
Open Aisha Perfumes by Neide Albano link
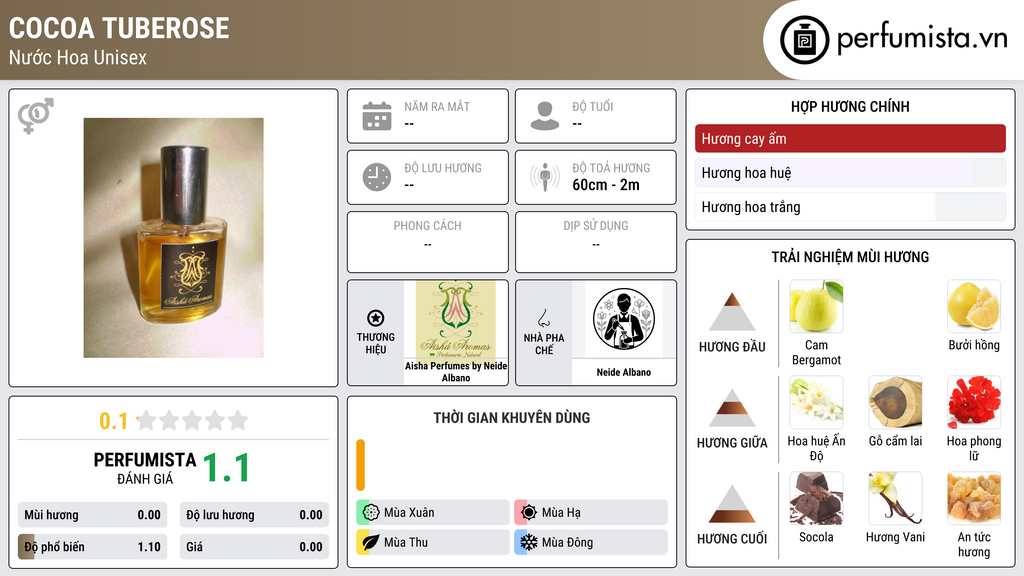click(x=456, y=372)
